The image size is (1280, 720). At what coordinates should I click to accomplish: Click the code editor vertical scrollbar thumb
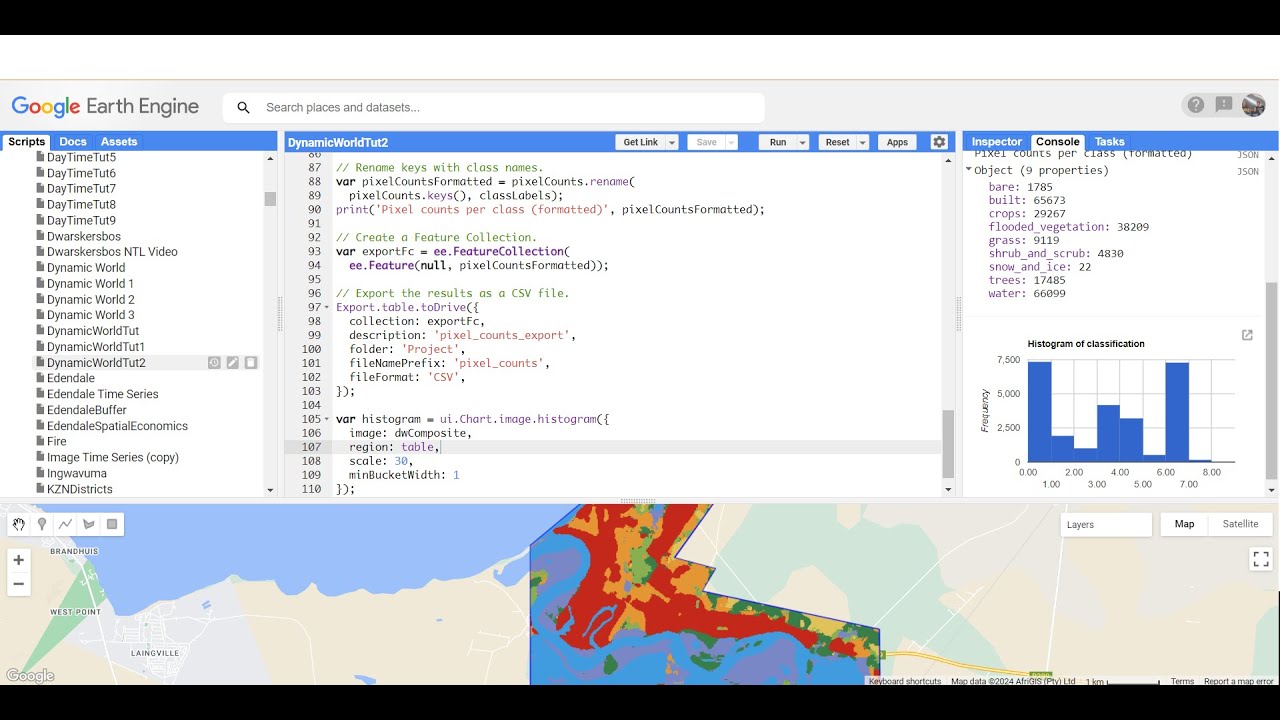click(948, 443)
